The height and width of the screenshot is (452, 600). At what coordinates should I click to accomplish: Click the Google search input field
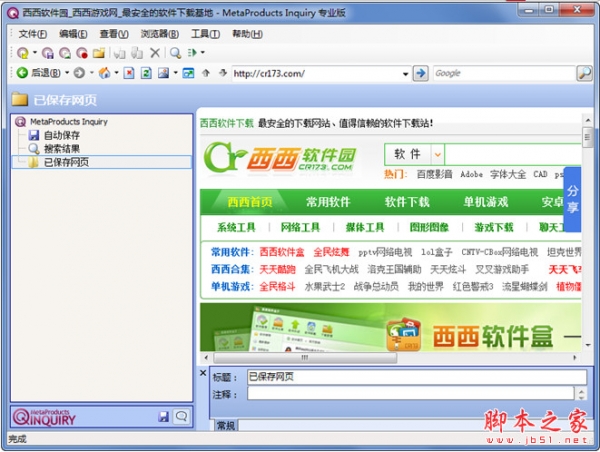click(504, 73)
